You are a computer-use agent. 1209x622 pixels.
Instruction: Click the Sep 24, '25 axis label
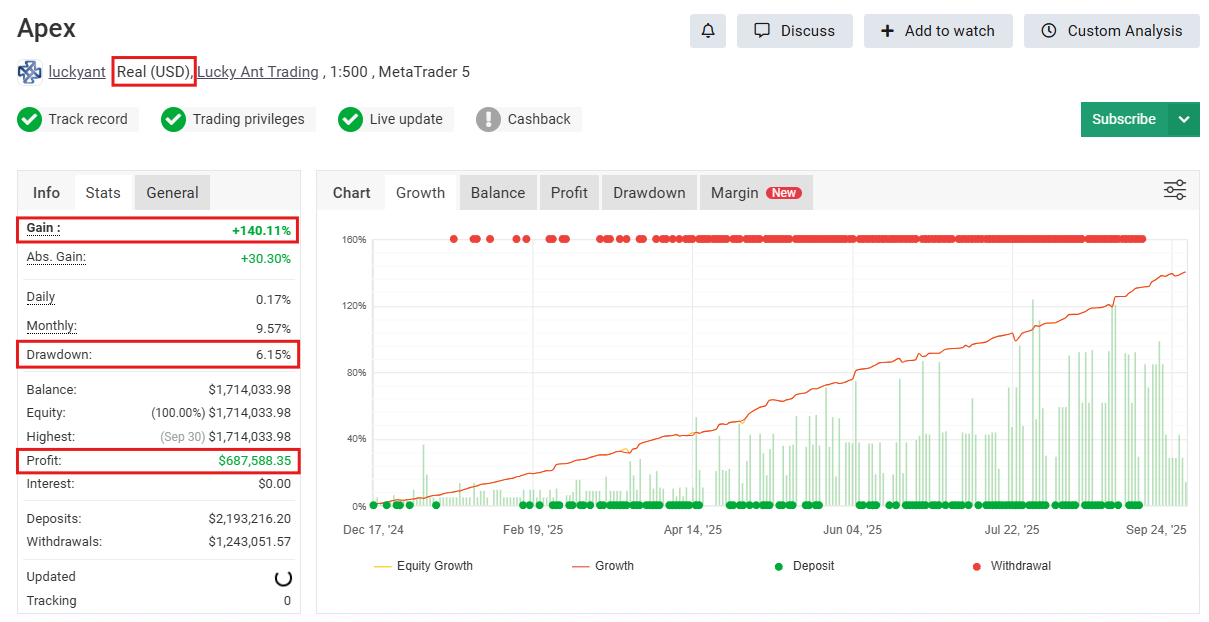[1155, 530]
